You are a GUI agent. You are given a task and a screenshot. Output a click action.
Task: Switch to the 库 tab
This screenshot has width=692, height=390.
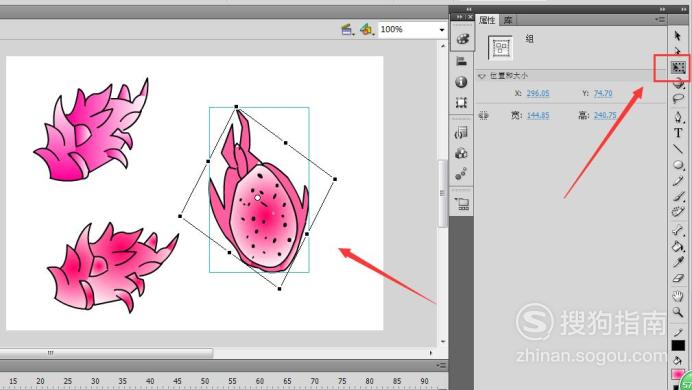(508, 20)
